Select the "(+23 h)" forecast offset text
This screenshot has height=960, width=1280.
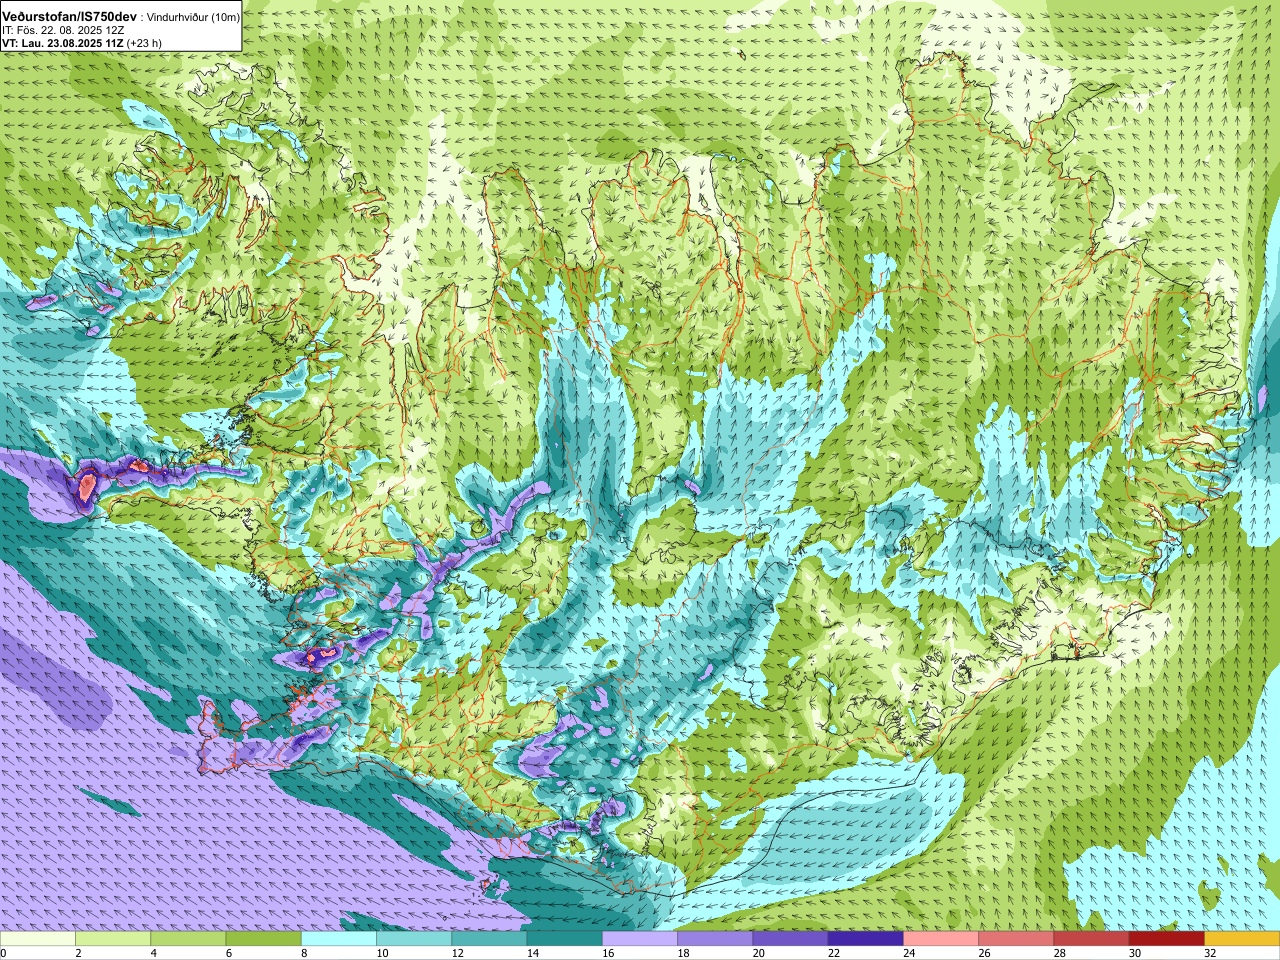(x=144, y=43)
